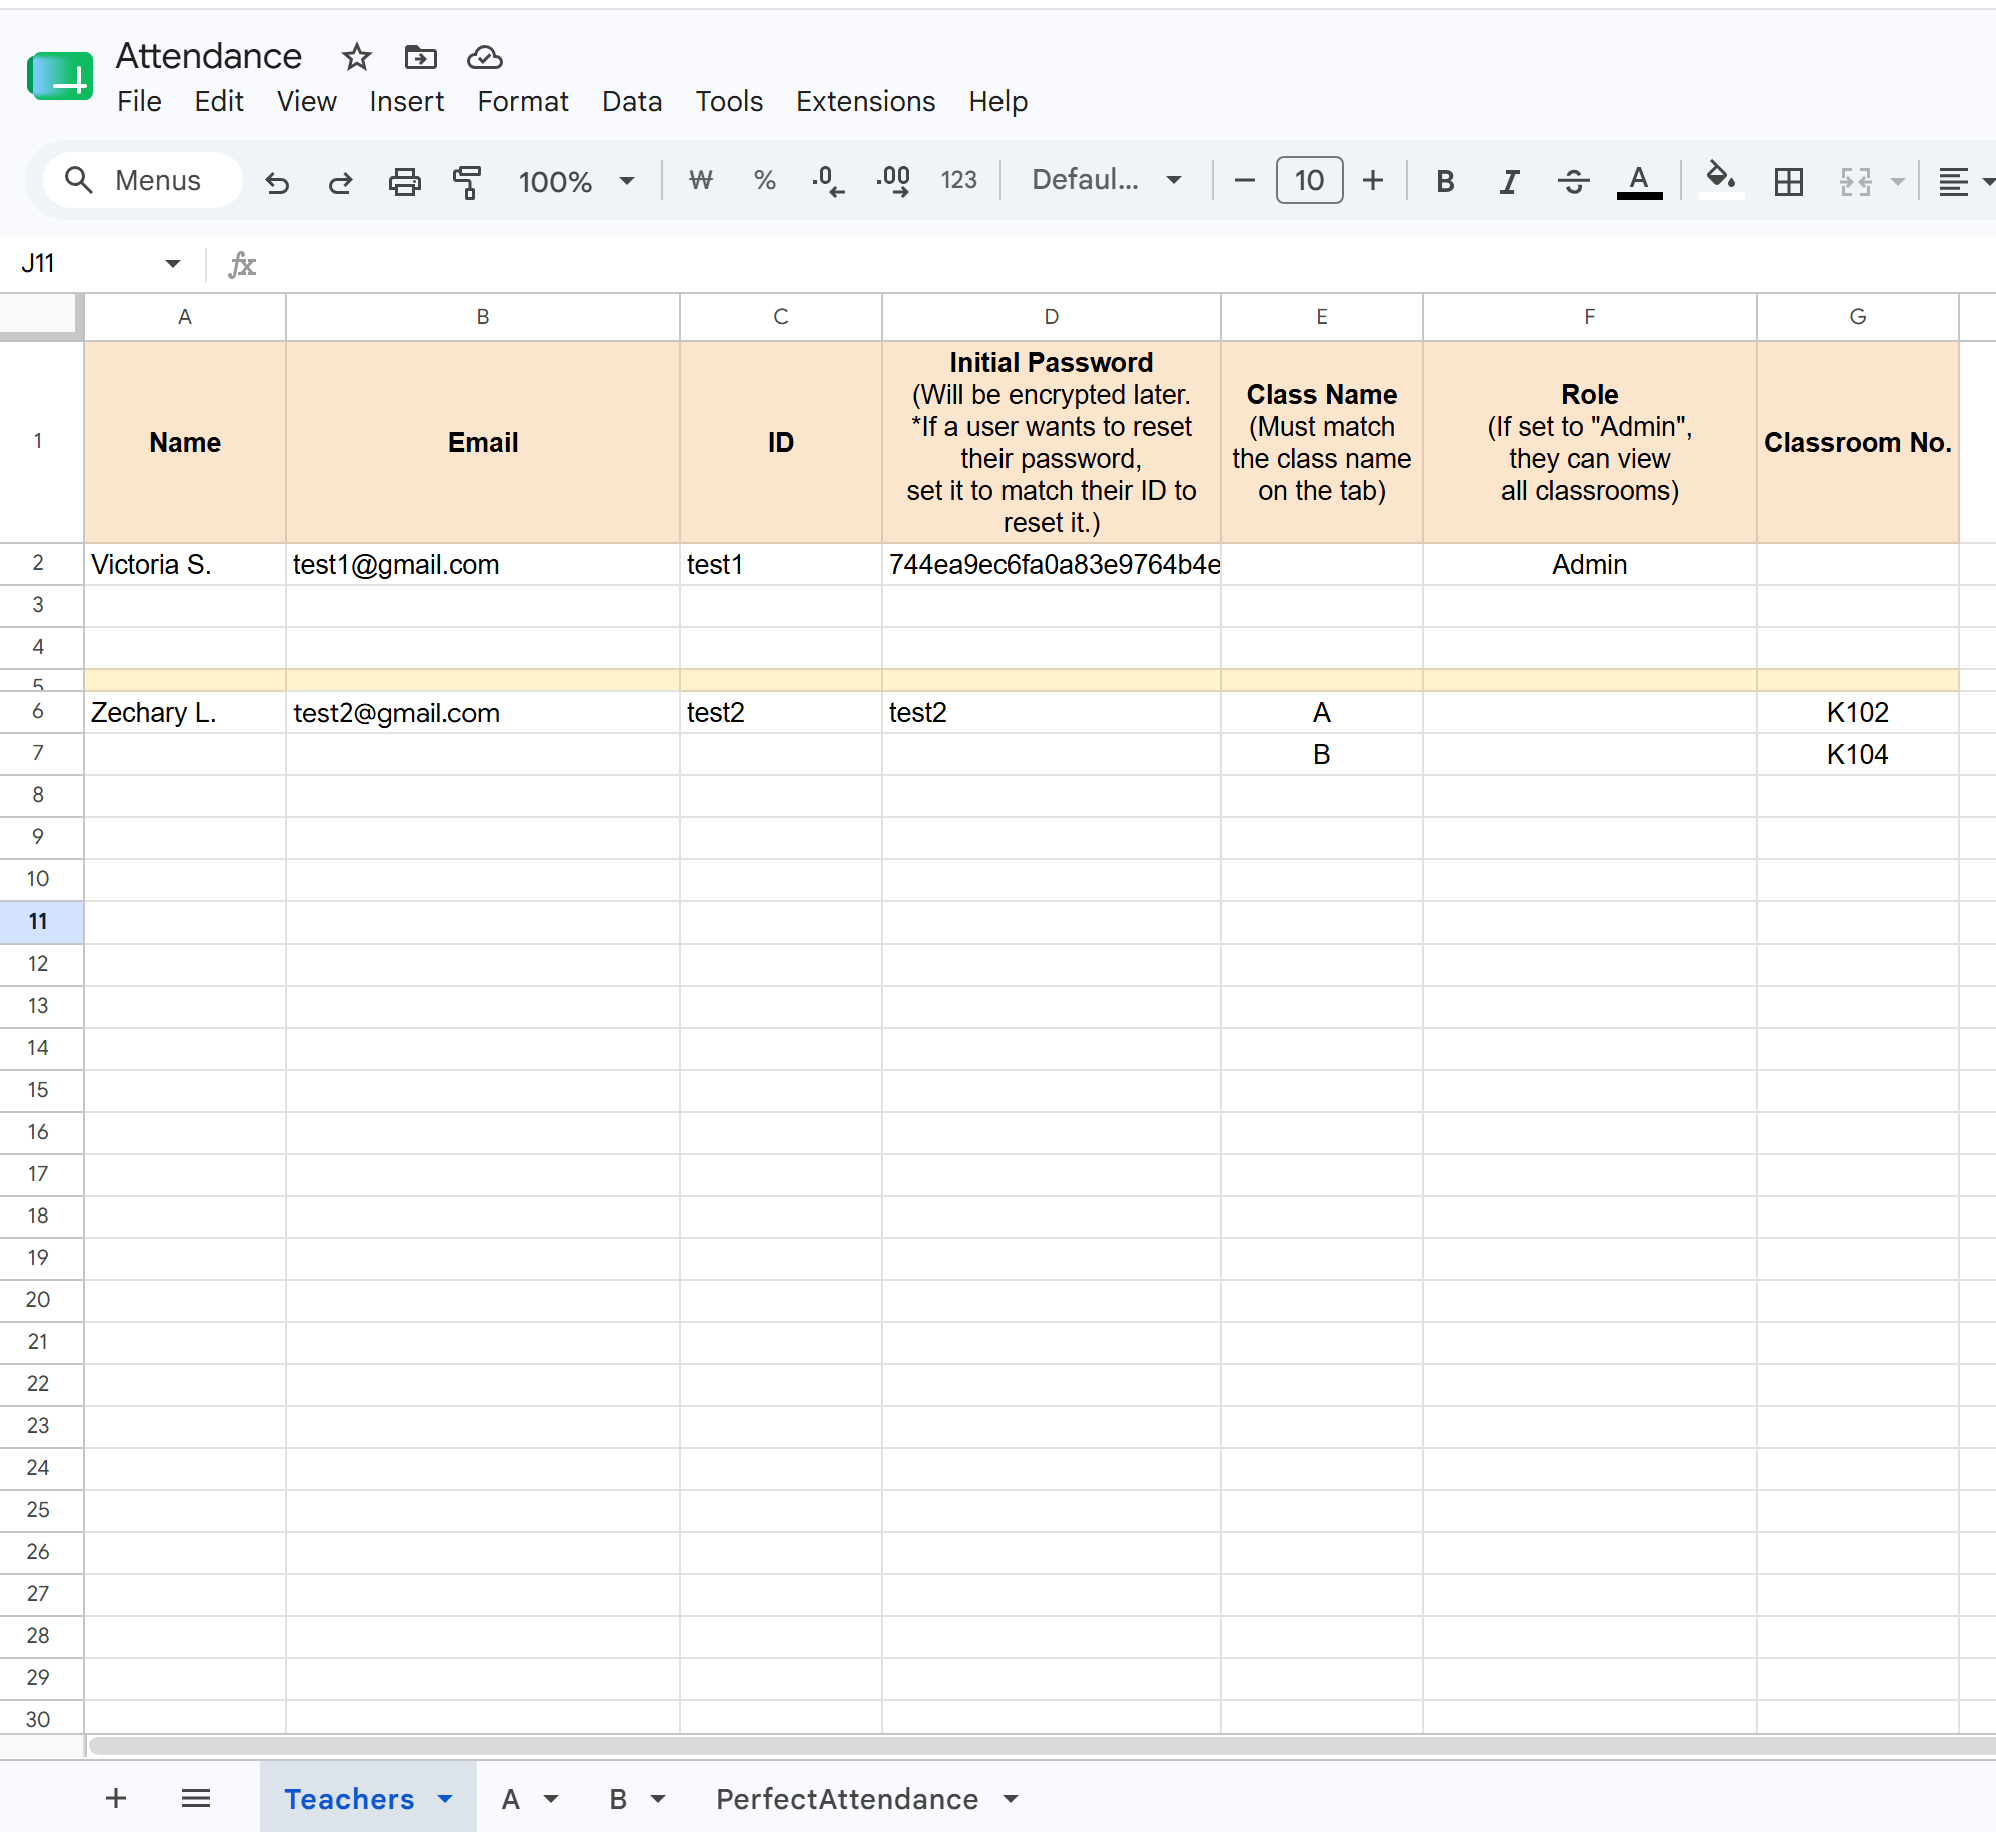This screenshot has height=1832, width=1996.
Task: Select the Teachers sheet tab
Action: pyautogui.click(x=349, y=1799)
